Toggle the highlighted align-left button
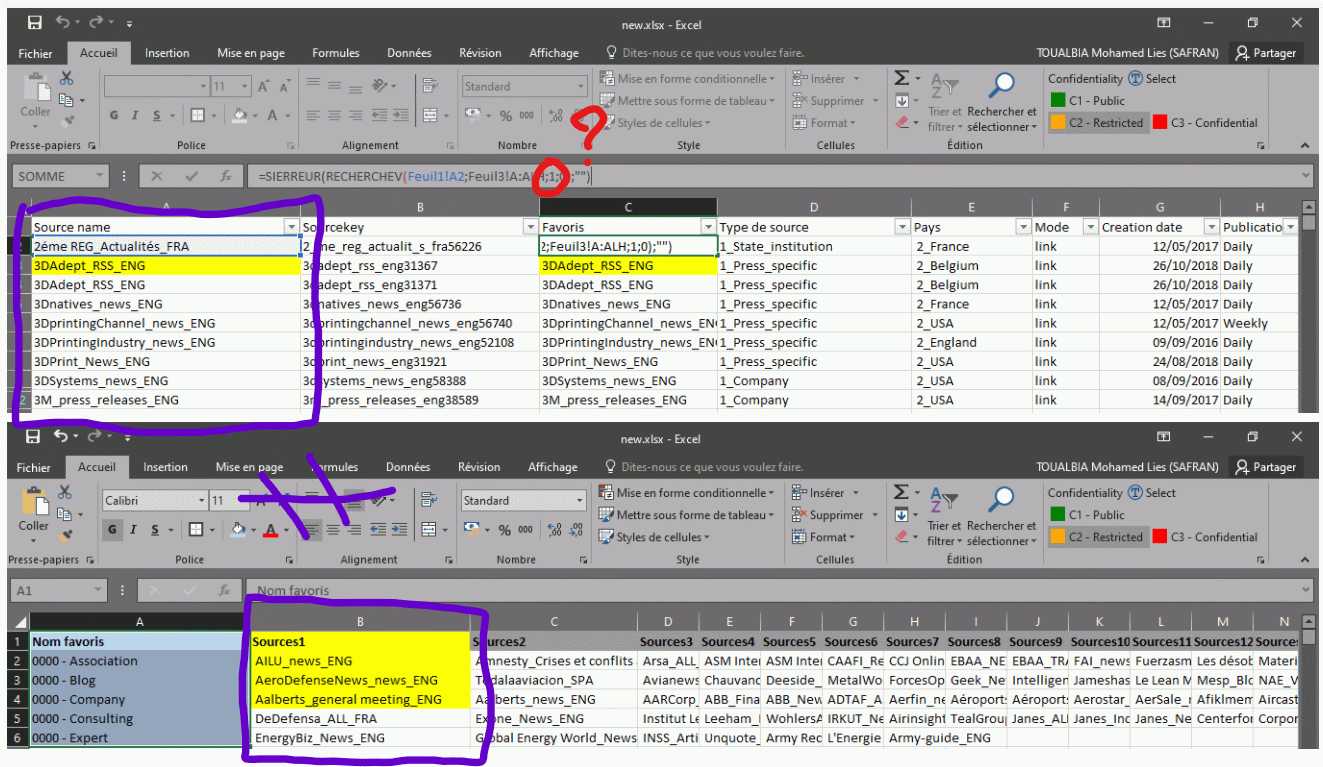The height and width of the screenshot is (767, 1323). coord(311,530)
